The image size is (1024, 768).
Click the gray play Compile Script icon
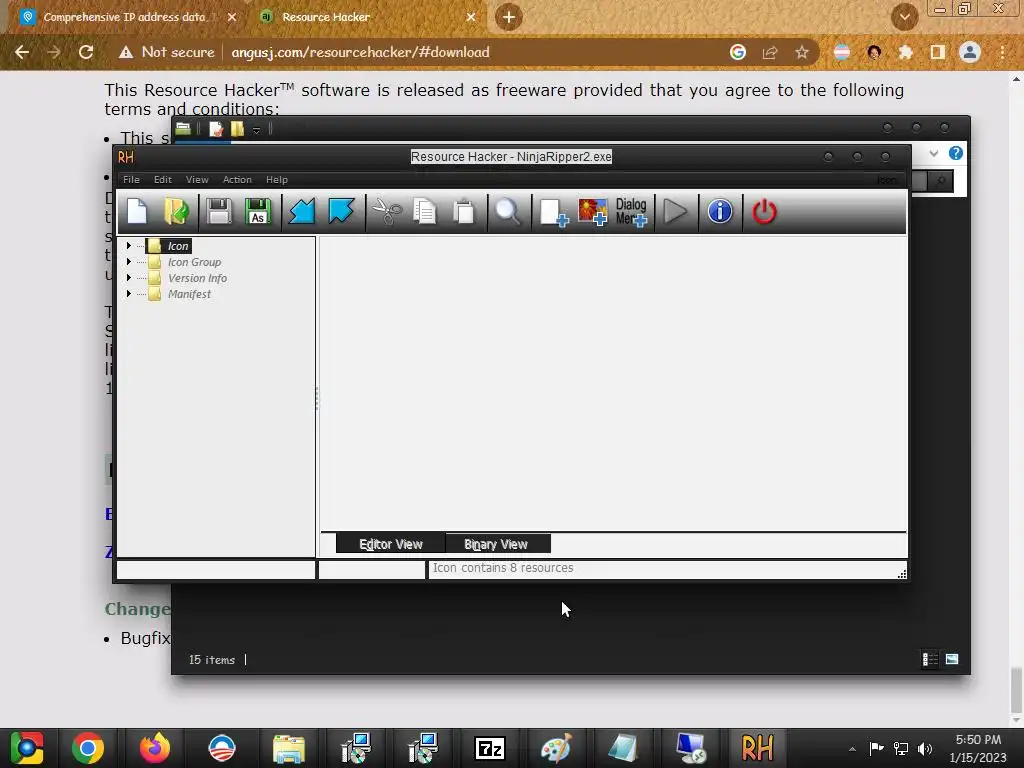675,212
